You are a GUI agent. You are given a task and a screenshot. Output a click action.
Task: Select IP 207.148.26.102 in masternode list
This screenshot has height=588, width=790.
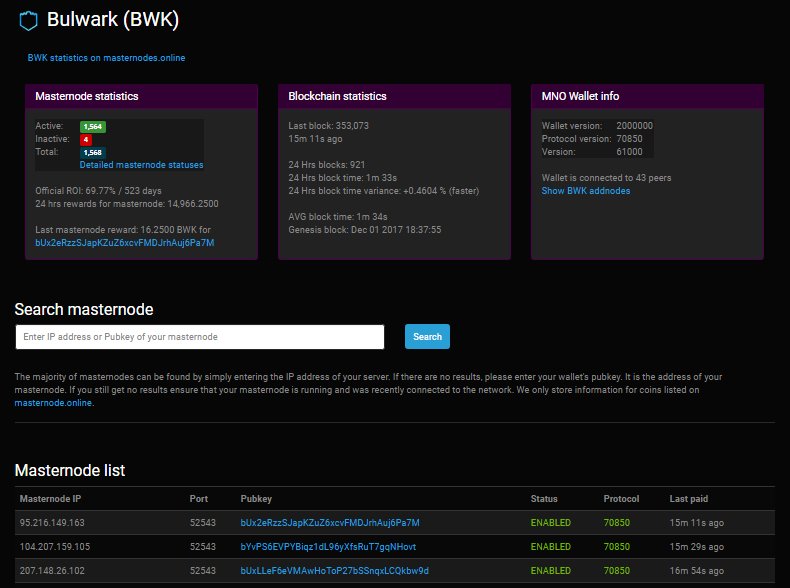point(52,571)
